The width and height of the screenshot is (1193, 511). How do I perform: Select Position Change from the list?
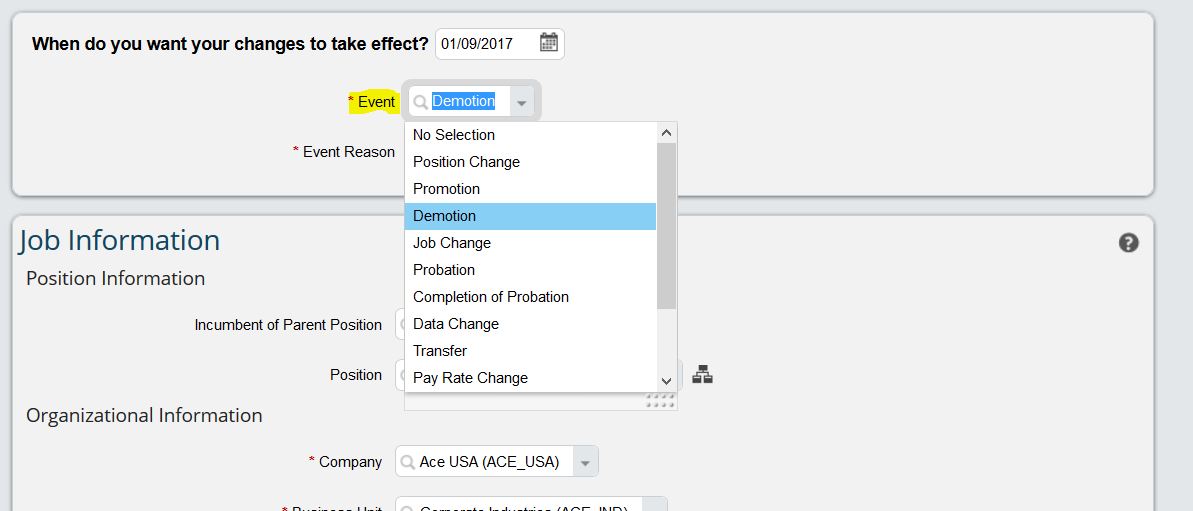click(x=530, y=162)
